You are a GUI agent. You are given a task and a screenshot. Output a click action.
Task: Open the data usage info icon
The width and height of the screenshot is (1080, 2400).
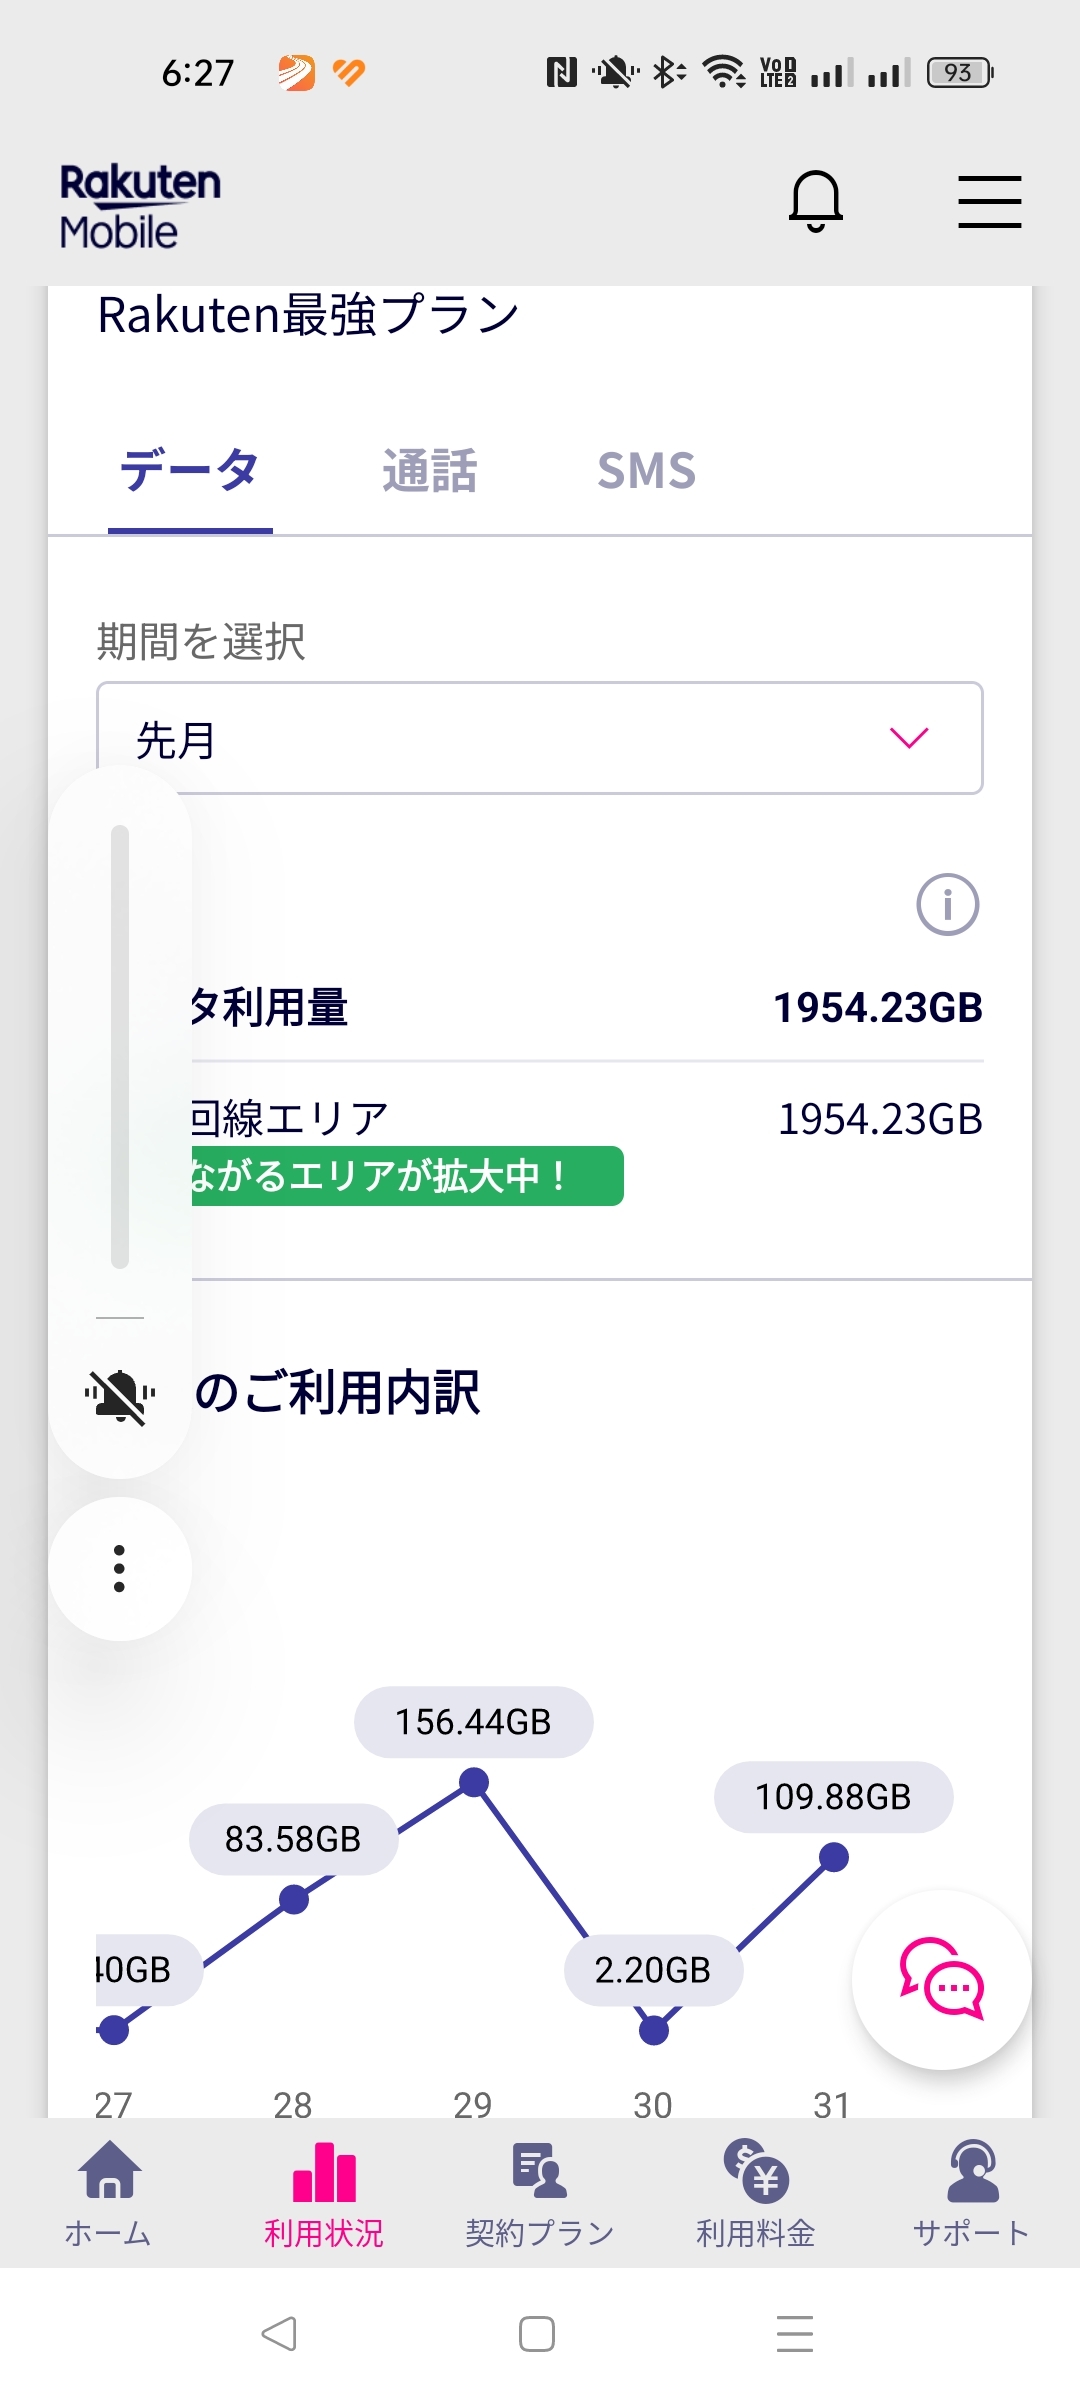pos(947,905)
